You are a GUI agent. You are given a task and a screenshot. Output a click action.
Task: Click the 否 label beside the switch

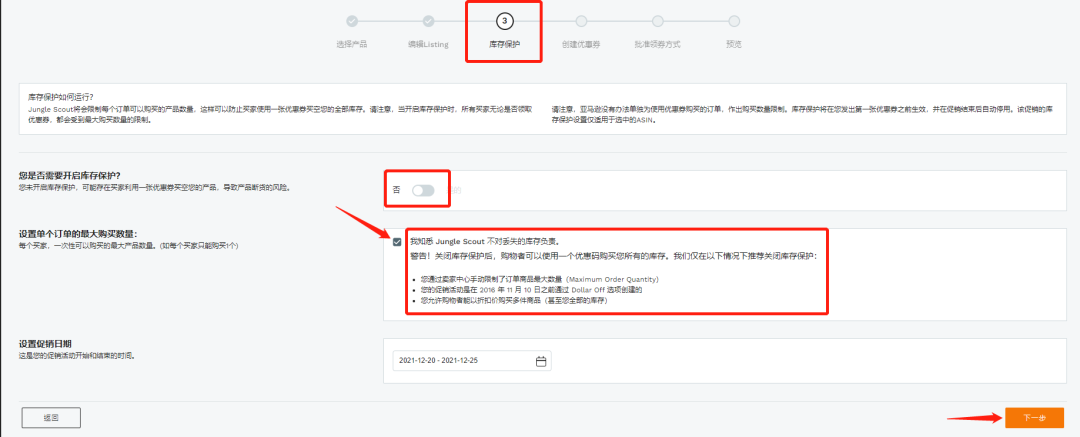coord(396,190)
